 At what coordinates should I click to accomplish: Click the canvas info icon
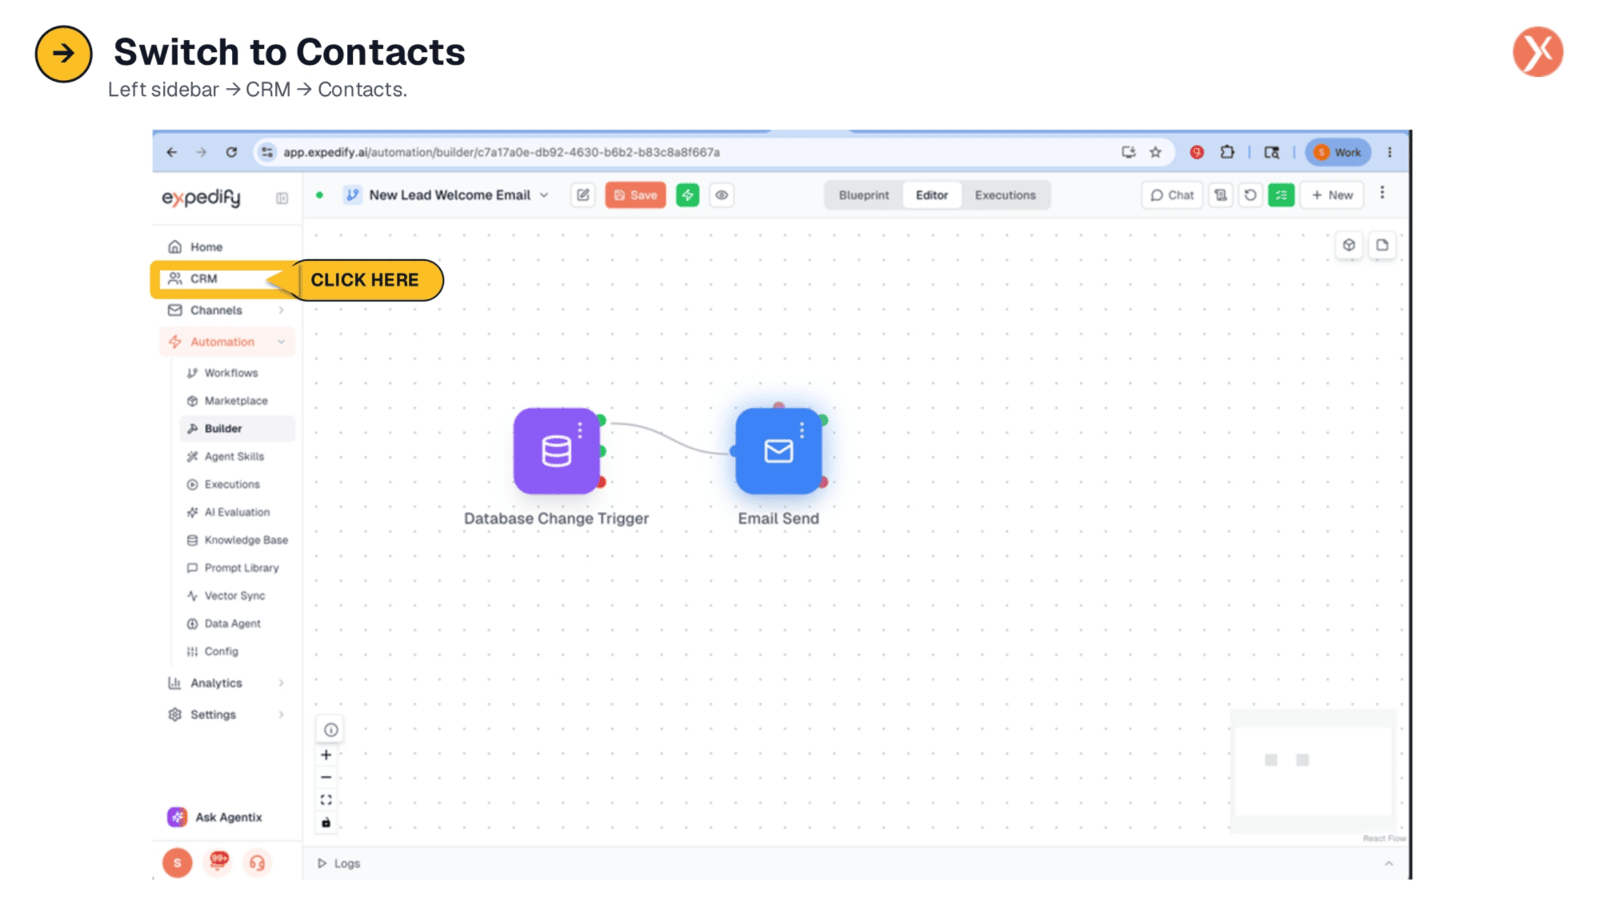(331, 730)
